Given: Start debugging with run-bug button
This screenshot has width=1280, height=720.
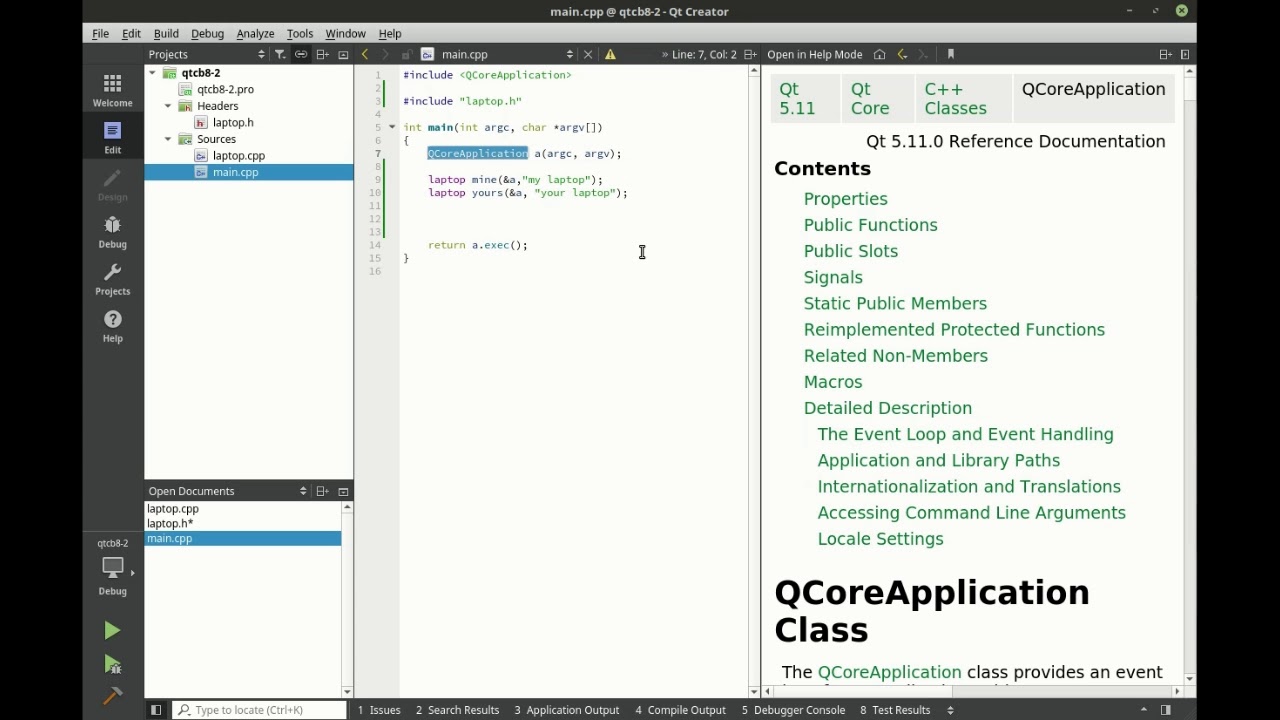Looking at the screenshot, I should coord(112,664).
